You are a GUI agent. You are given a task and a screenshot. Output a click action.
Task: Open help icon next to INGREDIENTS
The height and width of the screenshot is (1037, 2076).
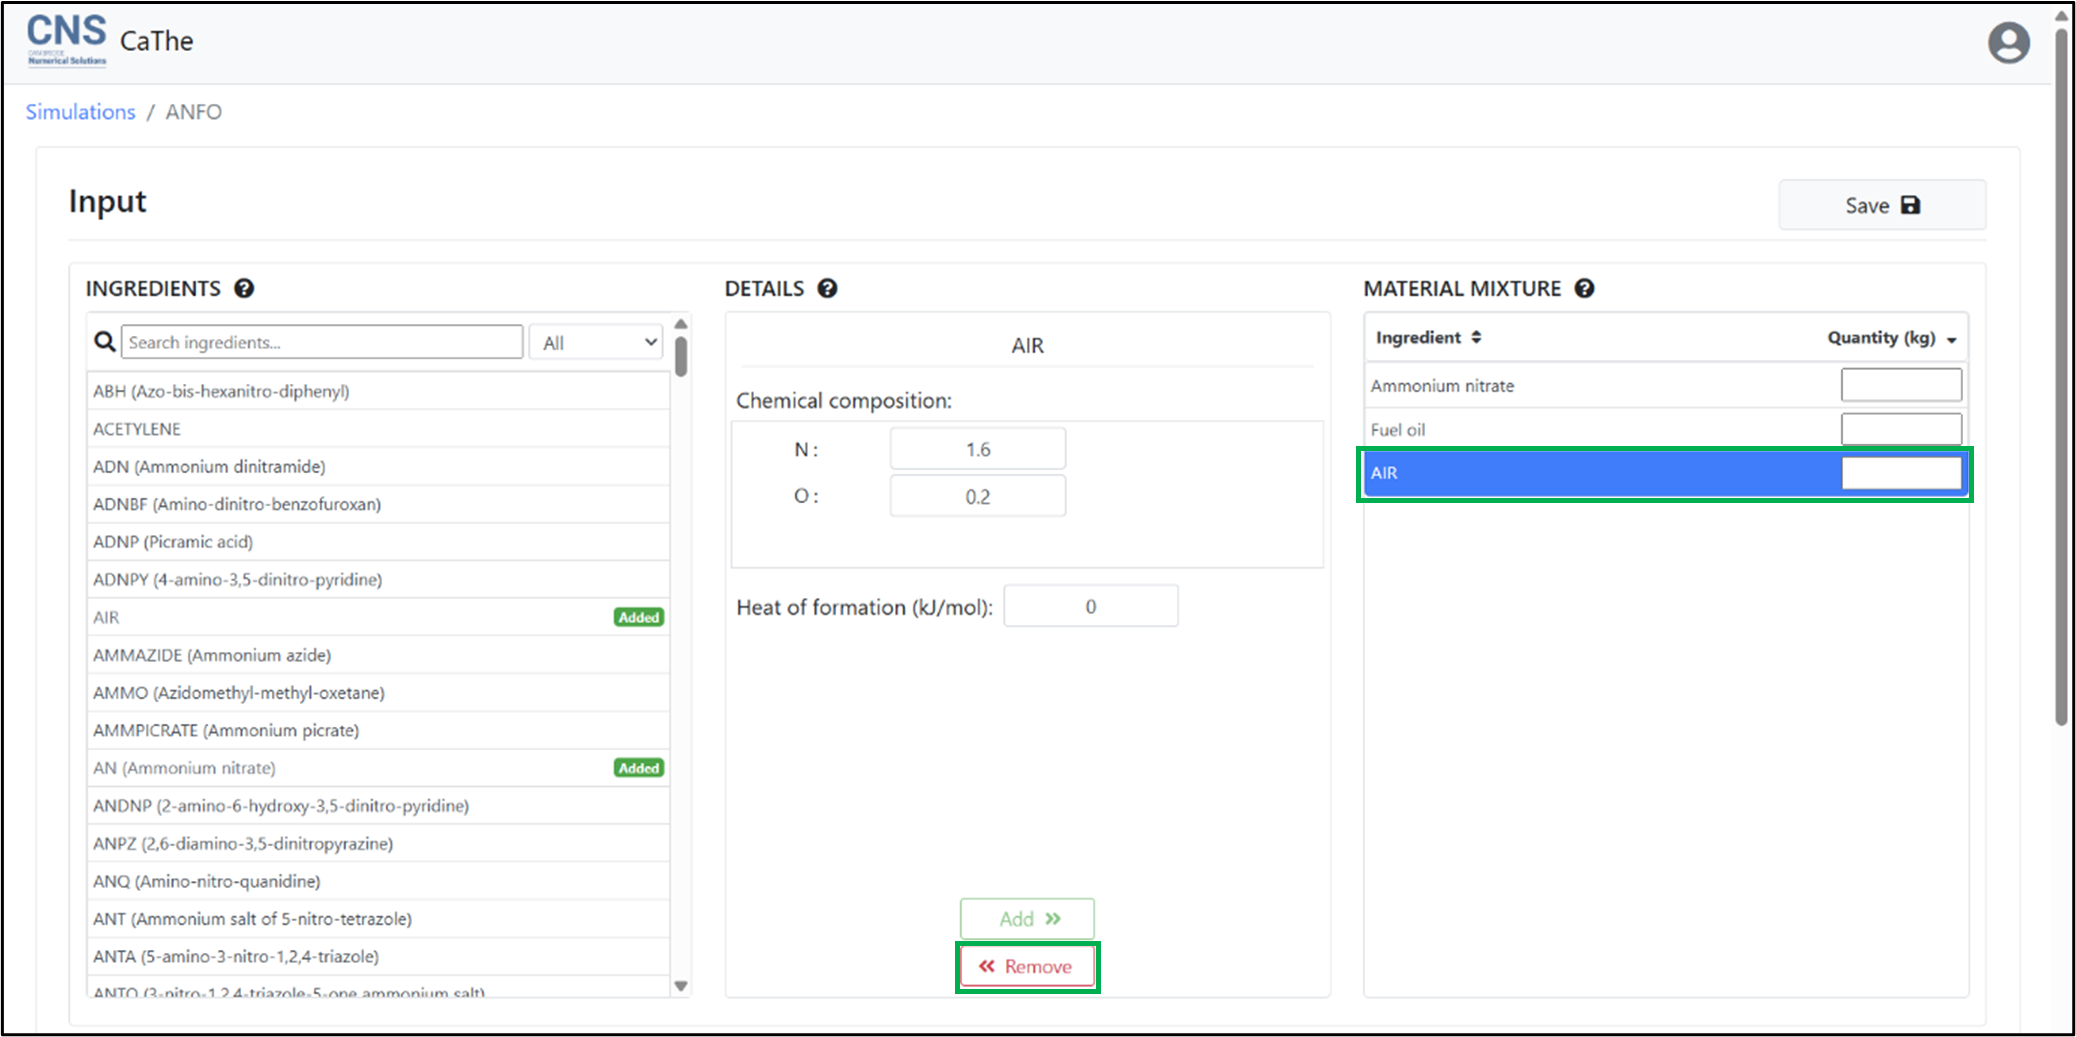tap(244, 289)
